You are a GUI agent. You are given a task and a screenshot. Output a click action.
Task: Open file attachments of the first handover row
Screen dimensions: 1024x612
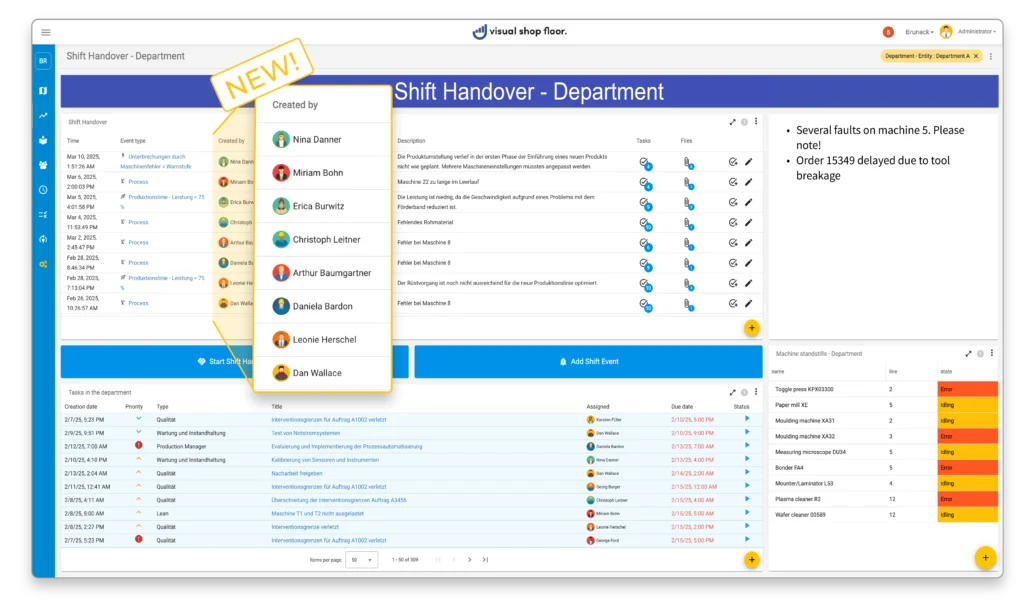point(687,161)
